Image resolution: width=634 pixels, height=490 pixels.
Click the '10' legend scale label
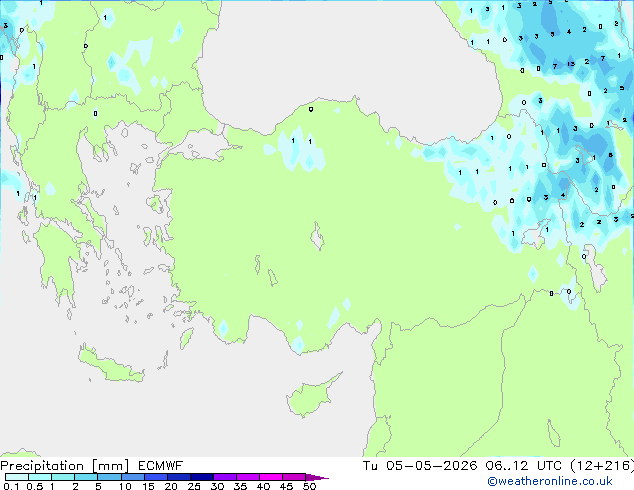125,486
